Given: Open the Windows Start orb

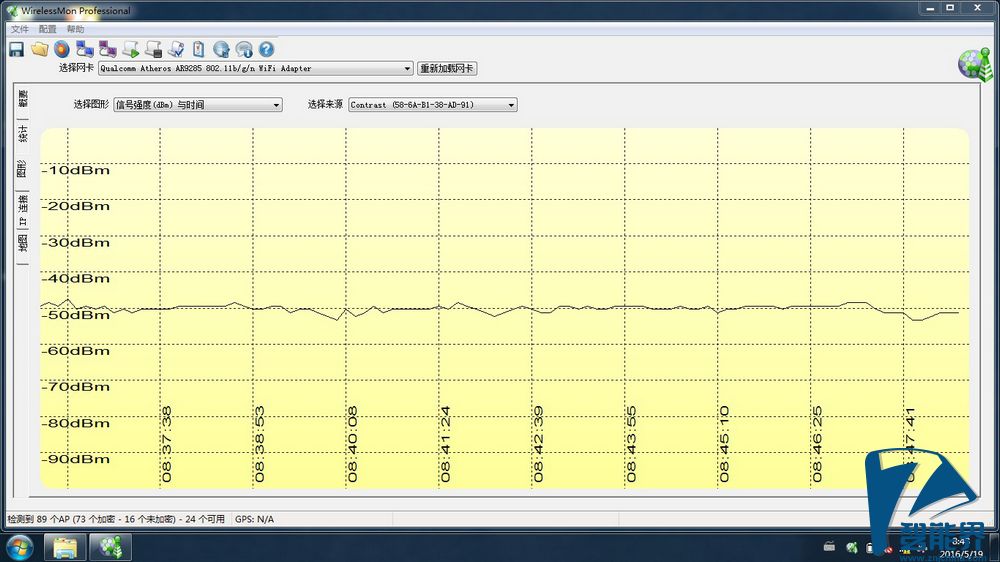Looking at the screenshot, I should [x=19, y=547].
